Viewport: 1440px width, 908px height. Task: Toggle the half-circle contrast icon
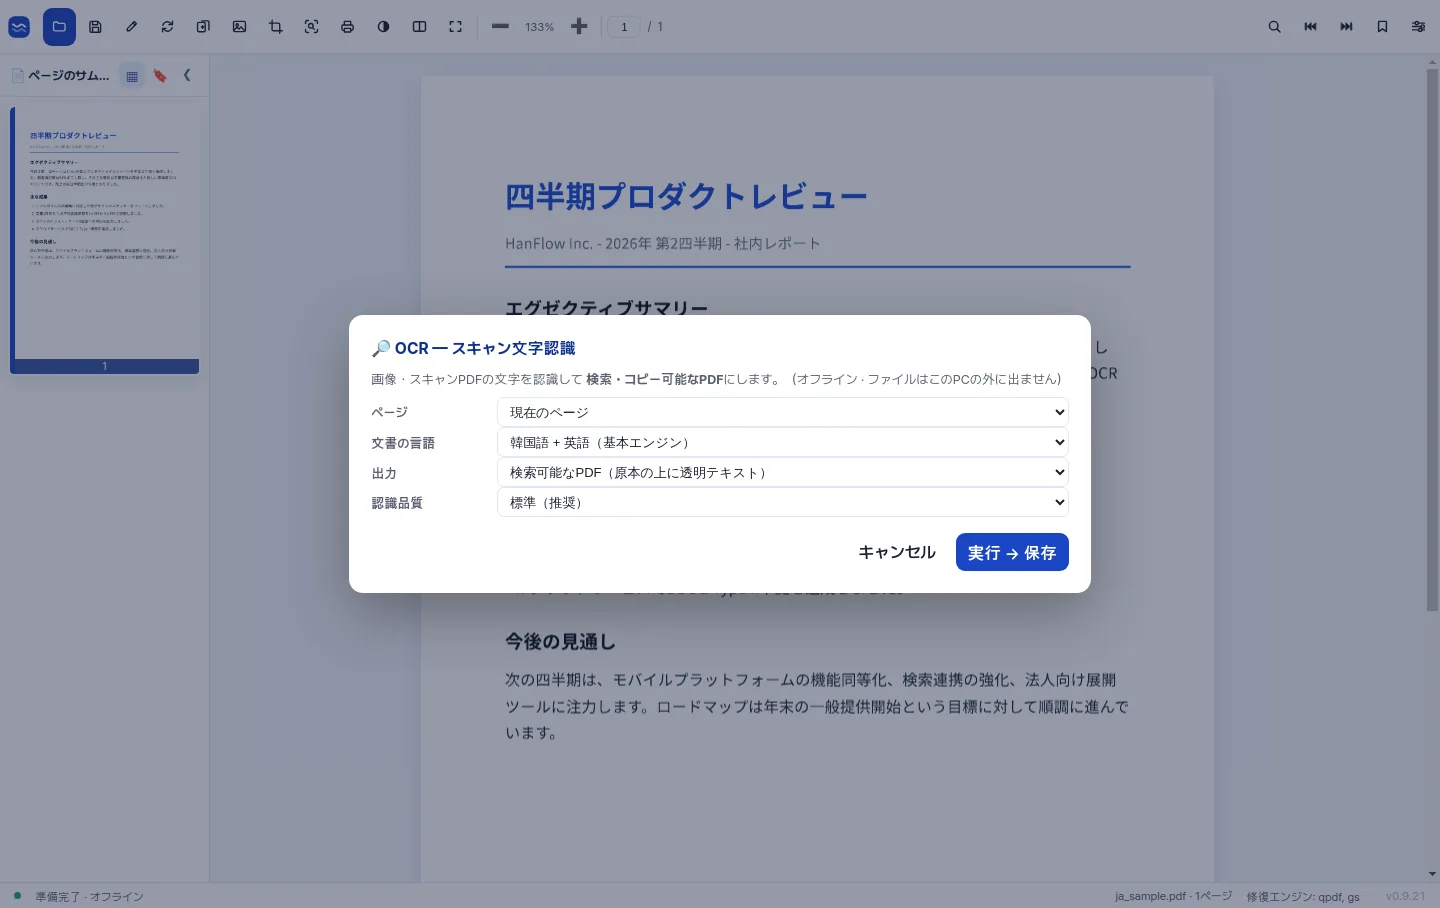point(383,27)
